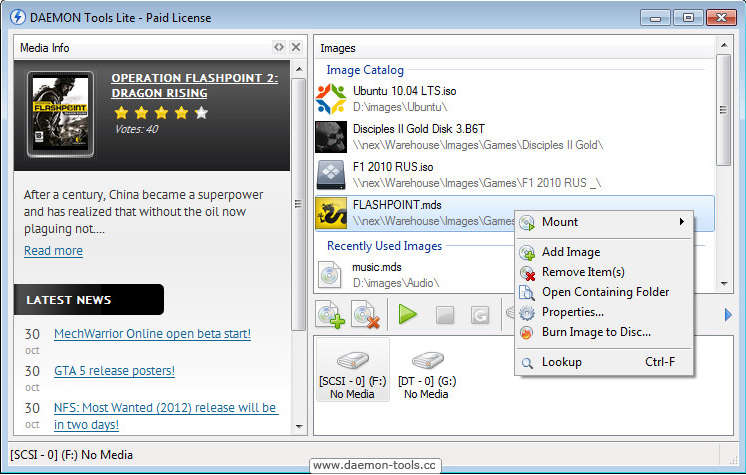The height and width of the screenshot is (475, 746).
Task: Click the Add Image toolbar icon
Action: [331, 314]
